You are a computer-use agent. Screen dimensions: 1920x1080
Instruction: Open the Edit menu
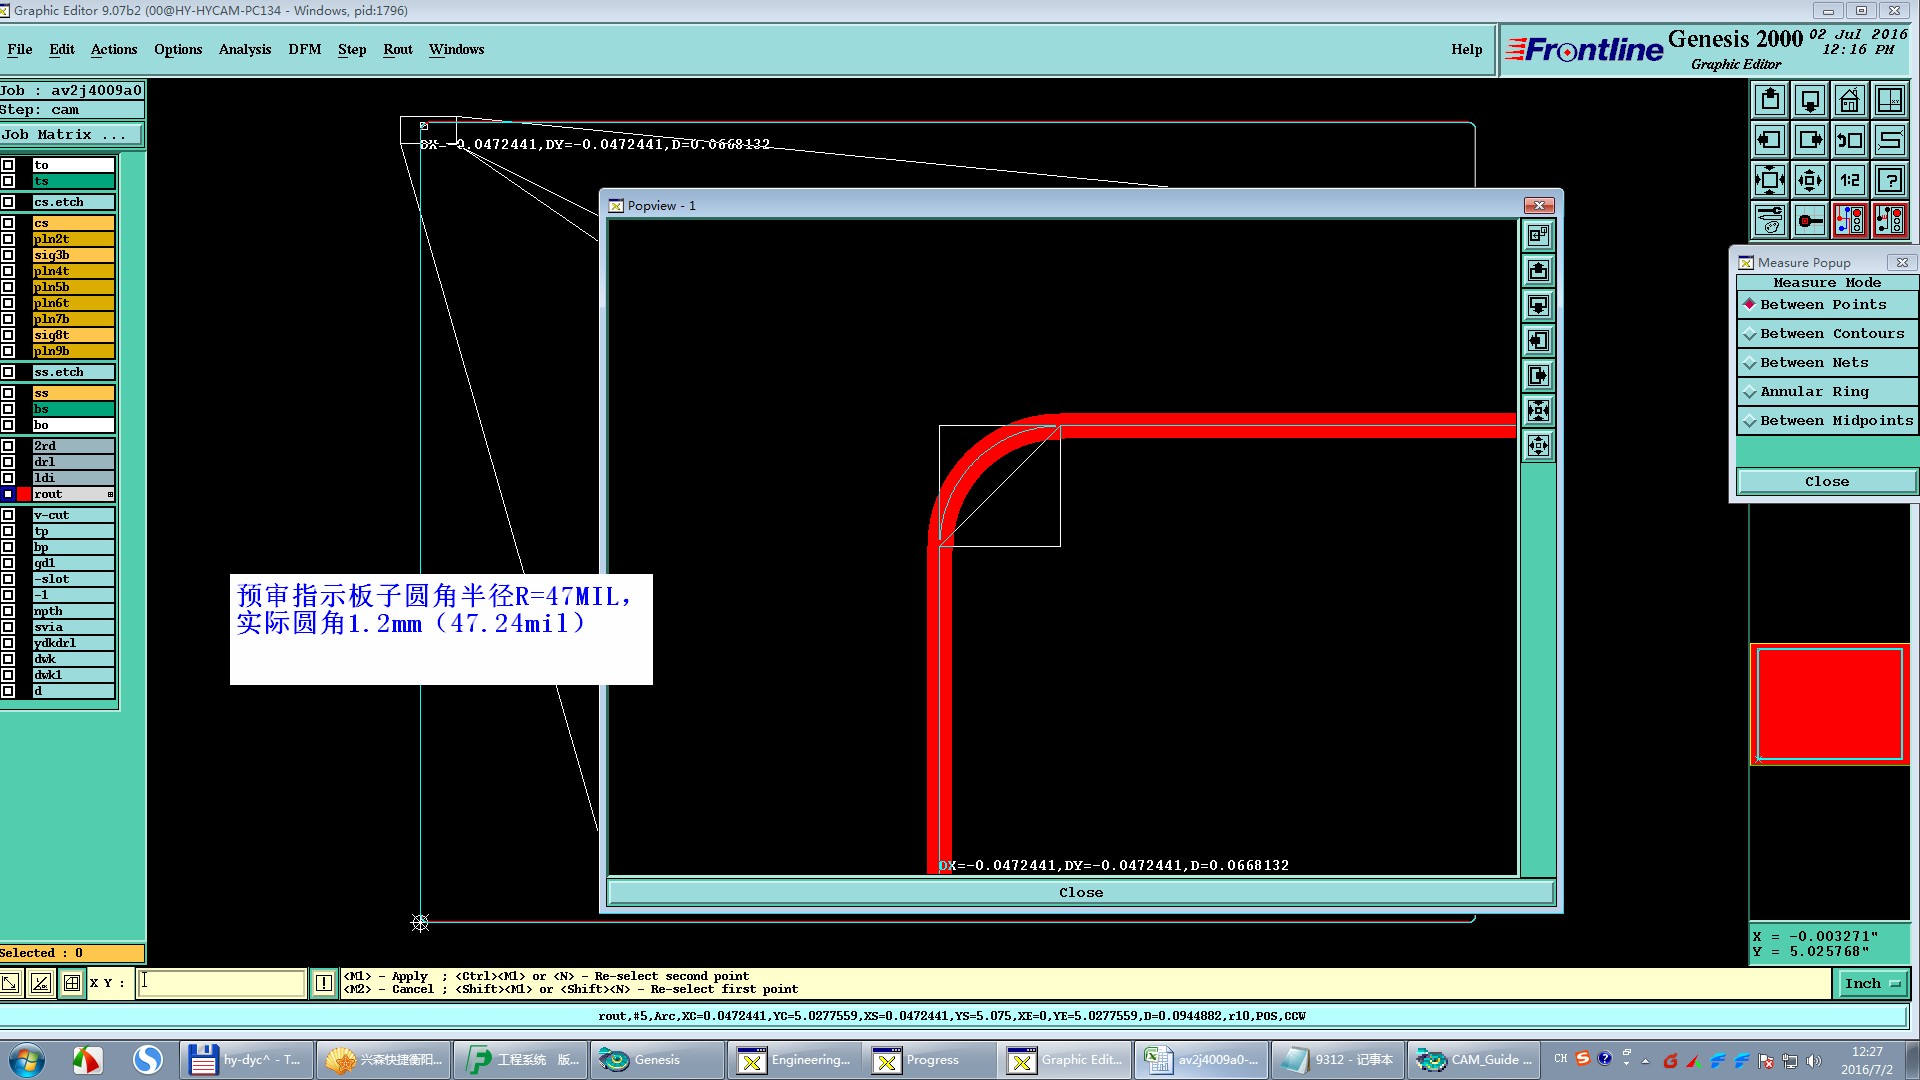[62, 49]
